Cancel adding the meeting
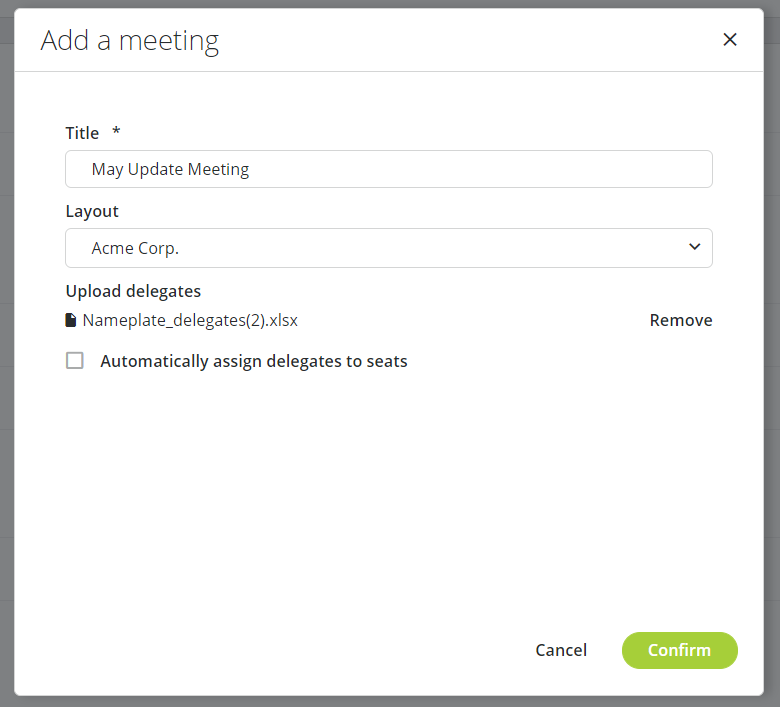Image resolution: width=780 pixels, height=707 pixels. [x=561, y=650]
